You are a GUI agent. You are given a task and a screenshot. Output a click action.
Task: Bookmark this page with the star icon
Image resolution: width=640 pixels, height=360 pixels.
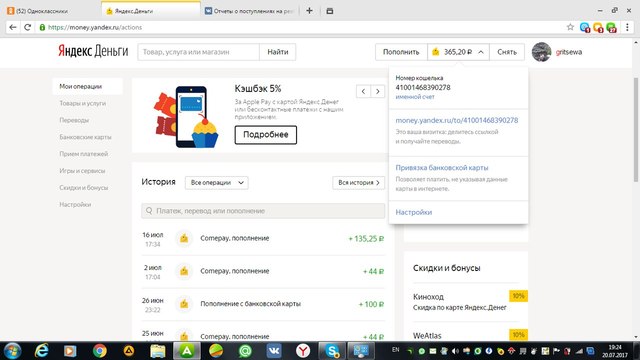pos(570,27)
